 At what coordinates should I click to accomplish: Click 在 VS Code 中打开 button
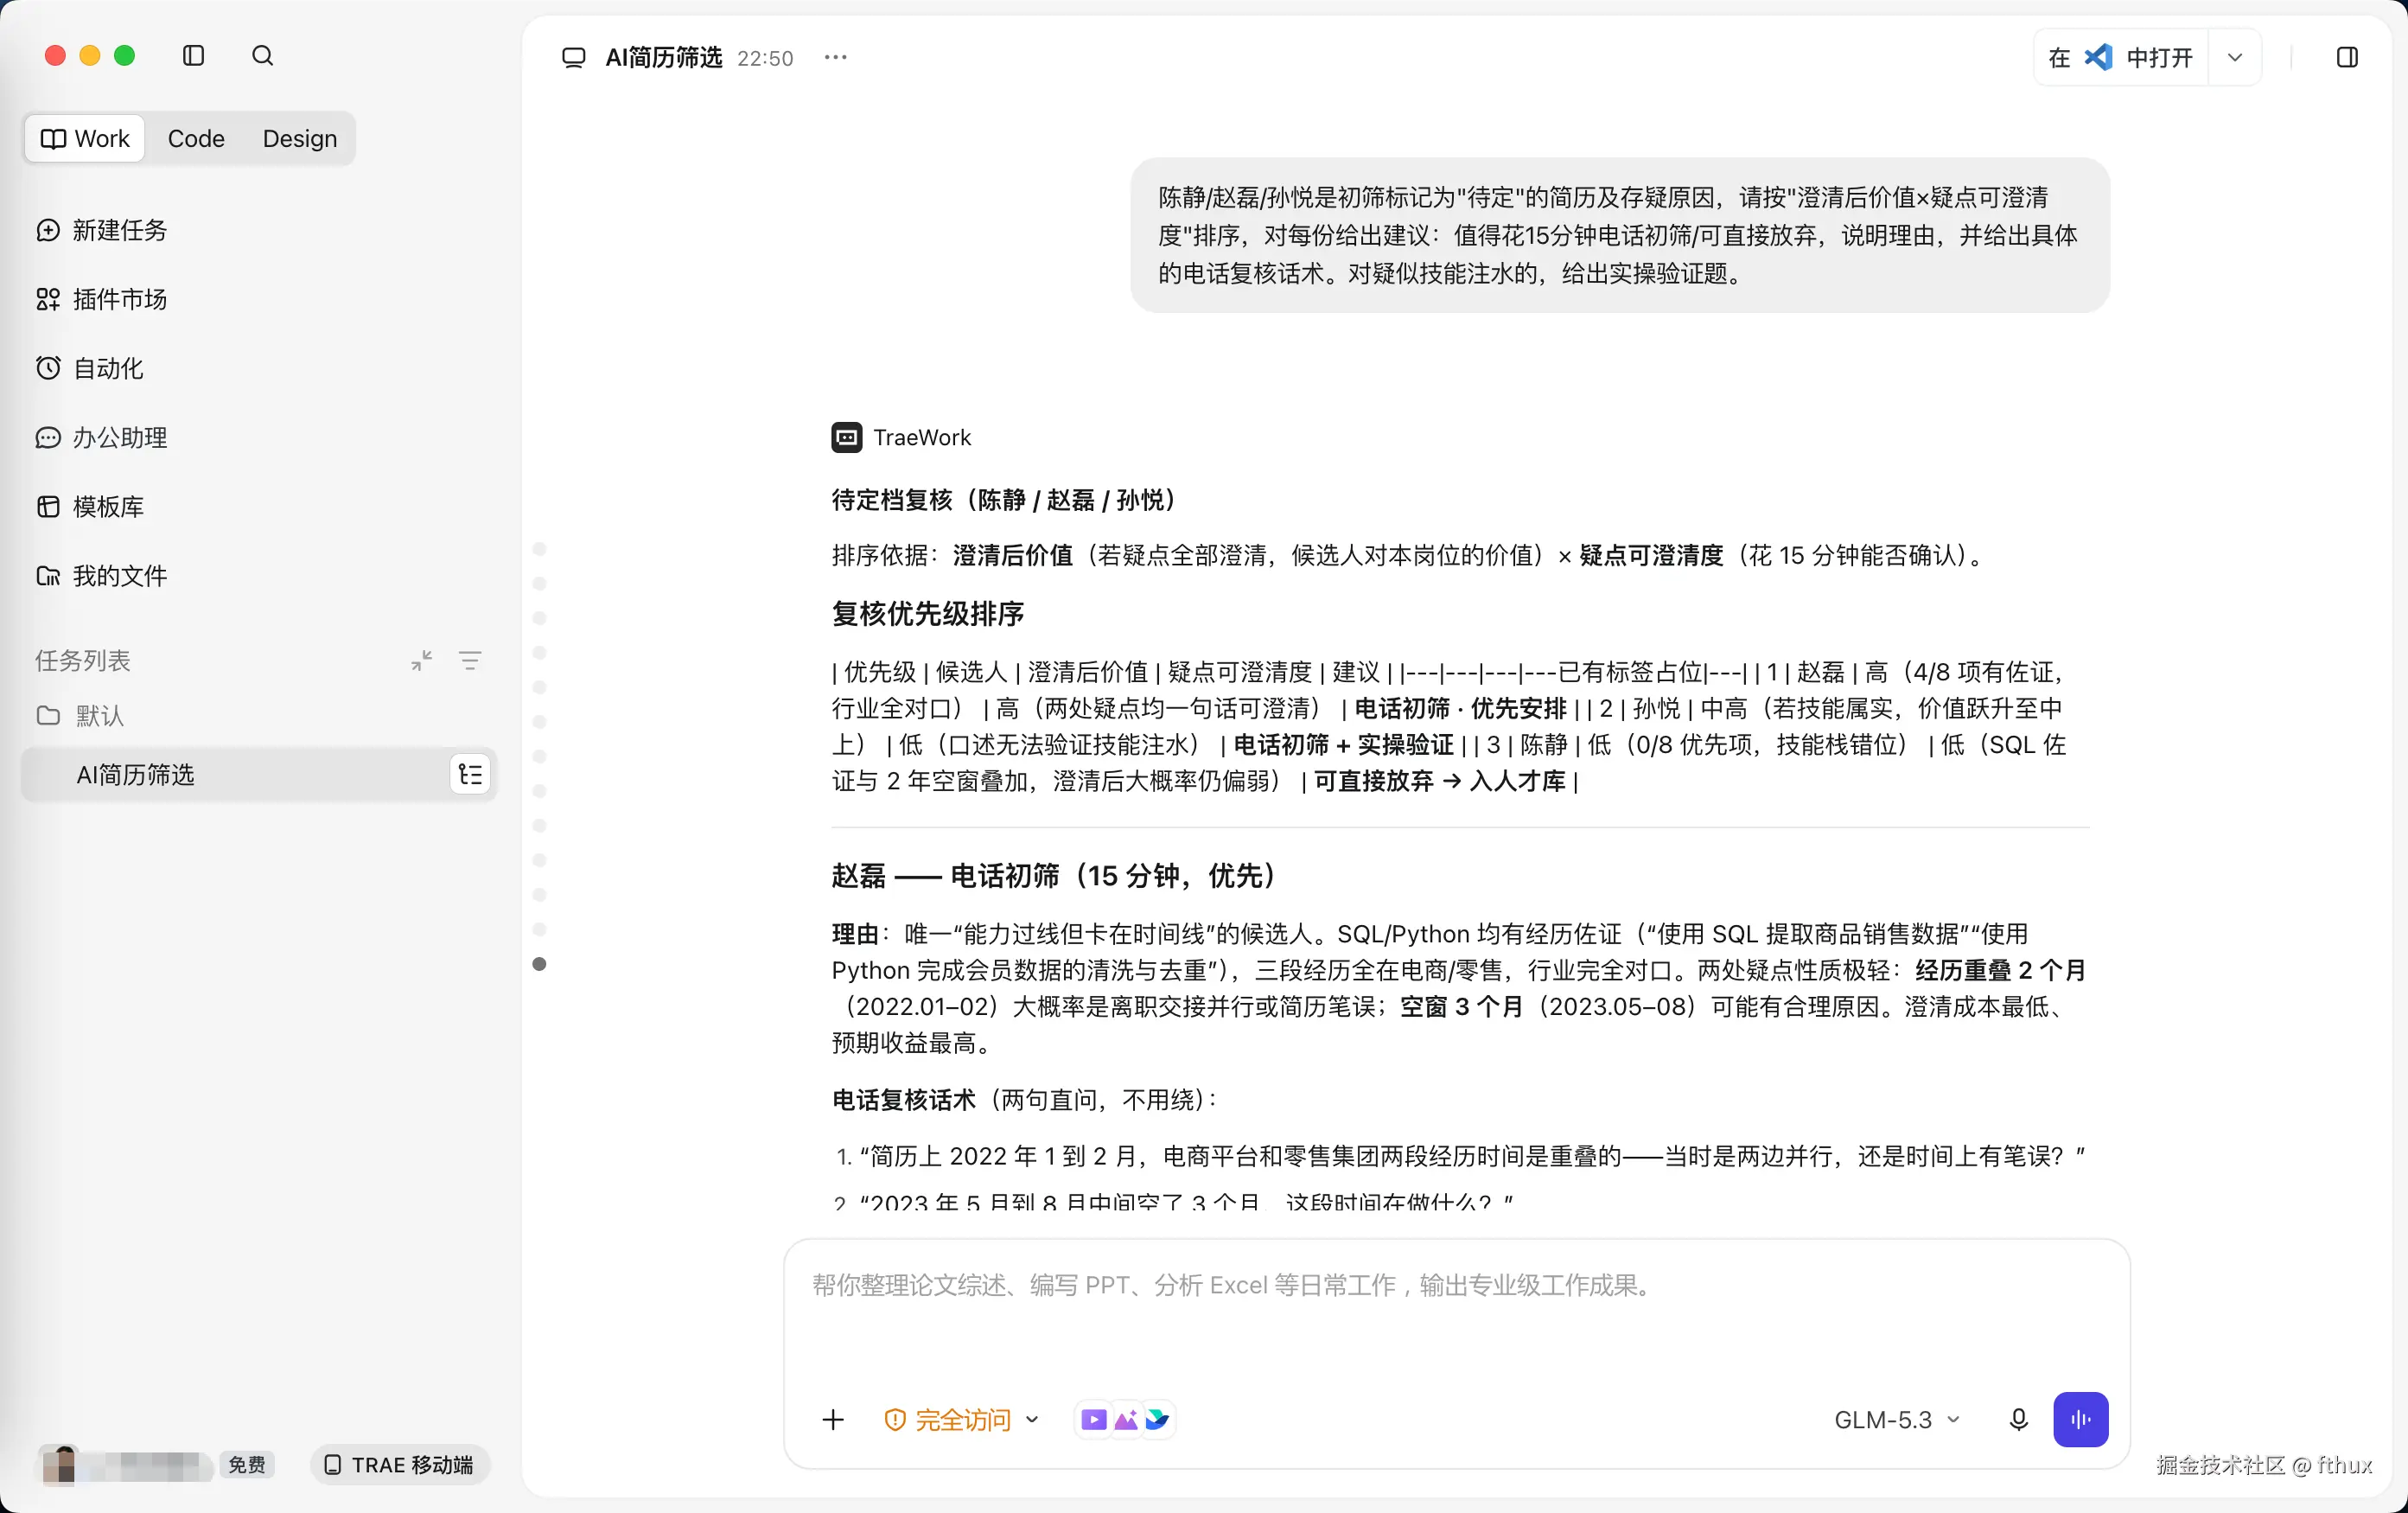pos(2120,57)
